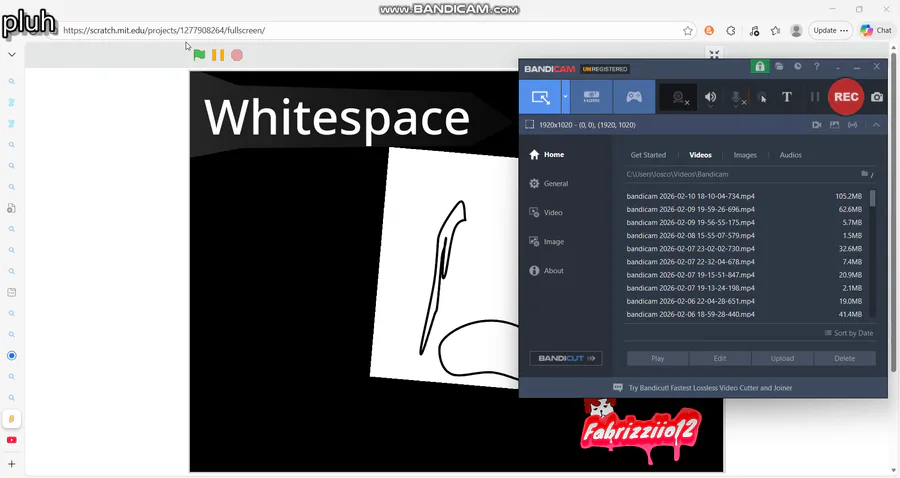Image resolution: width=900 pixels, height=478 pixels.
Task: Select bandicam 2026-02-09 19-59-26-696.mp4
Action: point(744,209)
